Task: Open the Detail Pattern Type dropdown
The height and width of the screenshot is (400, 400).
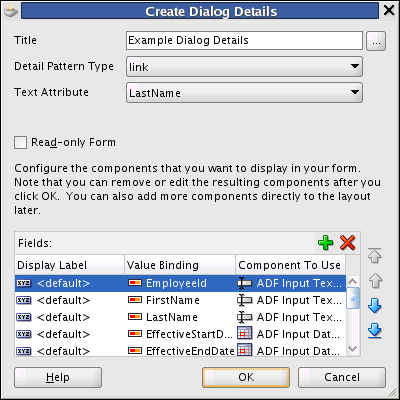Action: (x=244, y=67)
